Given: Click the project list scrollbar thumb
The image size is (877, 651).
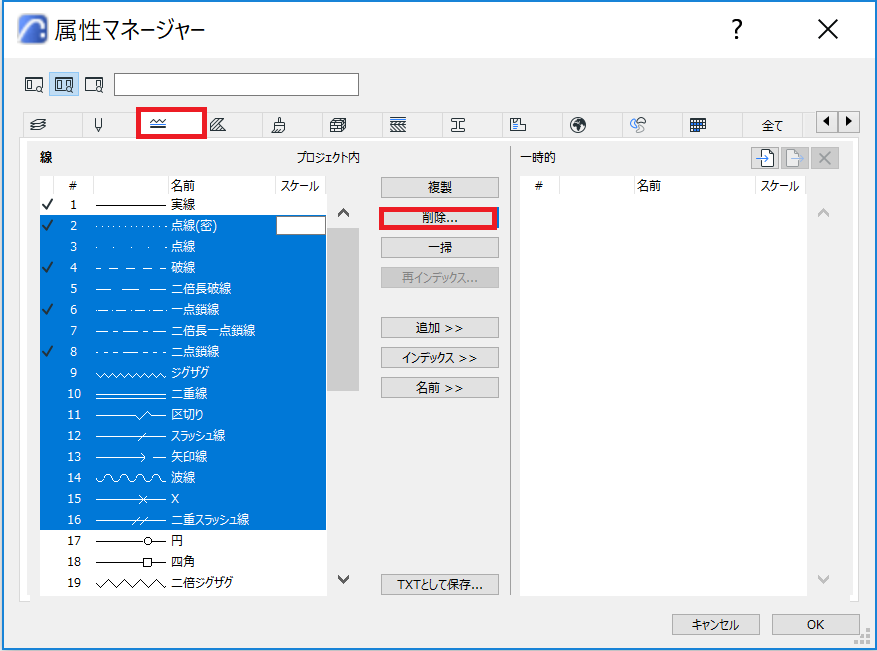Looking at the screenshot, I should [x=343, y=309].
